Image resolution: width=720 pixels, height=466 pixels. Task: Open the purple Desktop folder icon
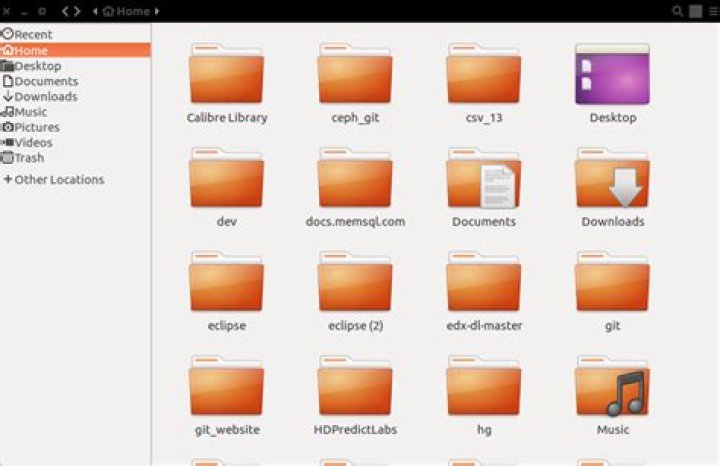(612, 73)
